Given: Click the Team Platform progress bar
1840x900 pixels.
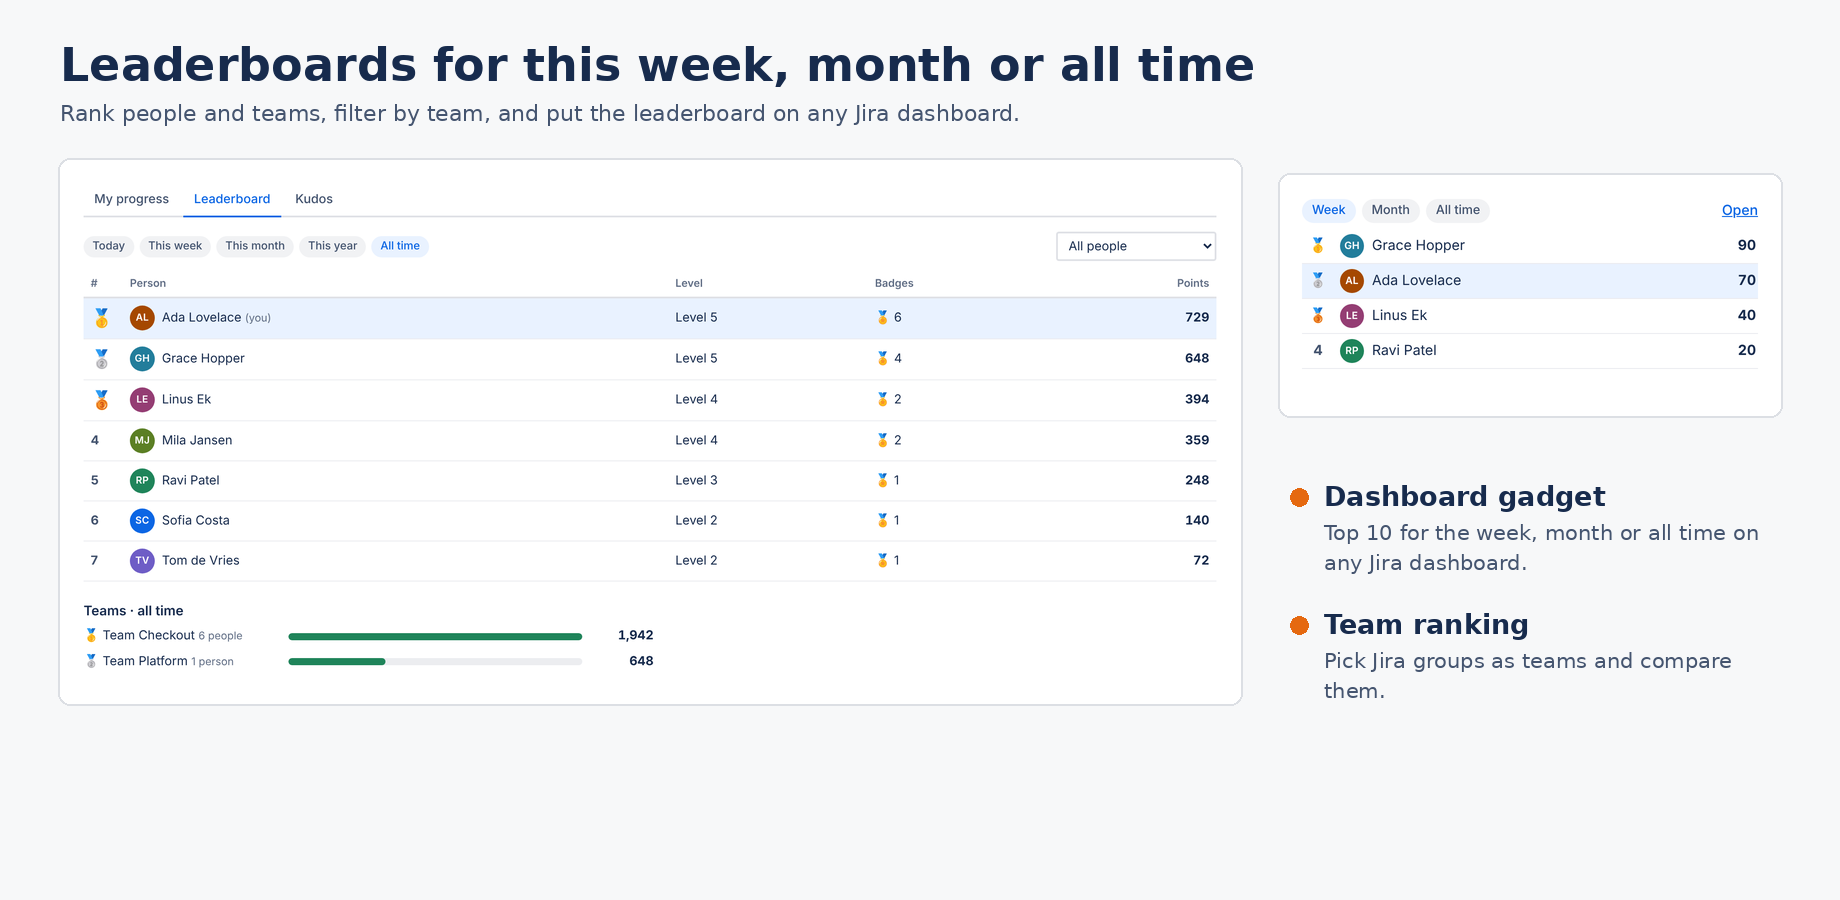Looking at the screenshot, I should 435,662.
